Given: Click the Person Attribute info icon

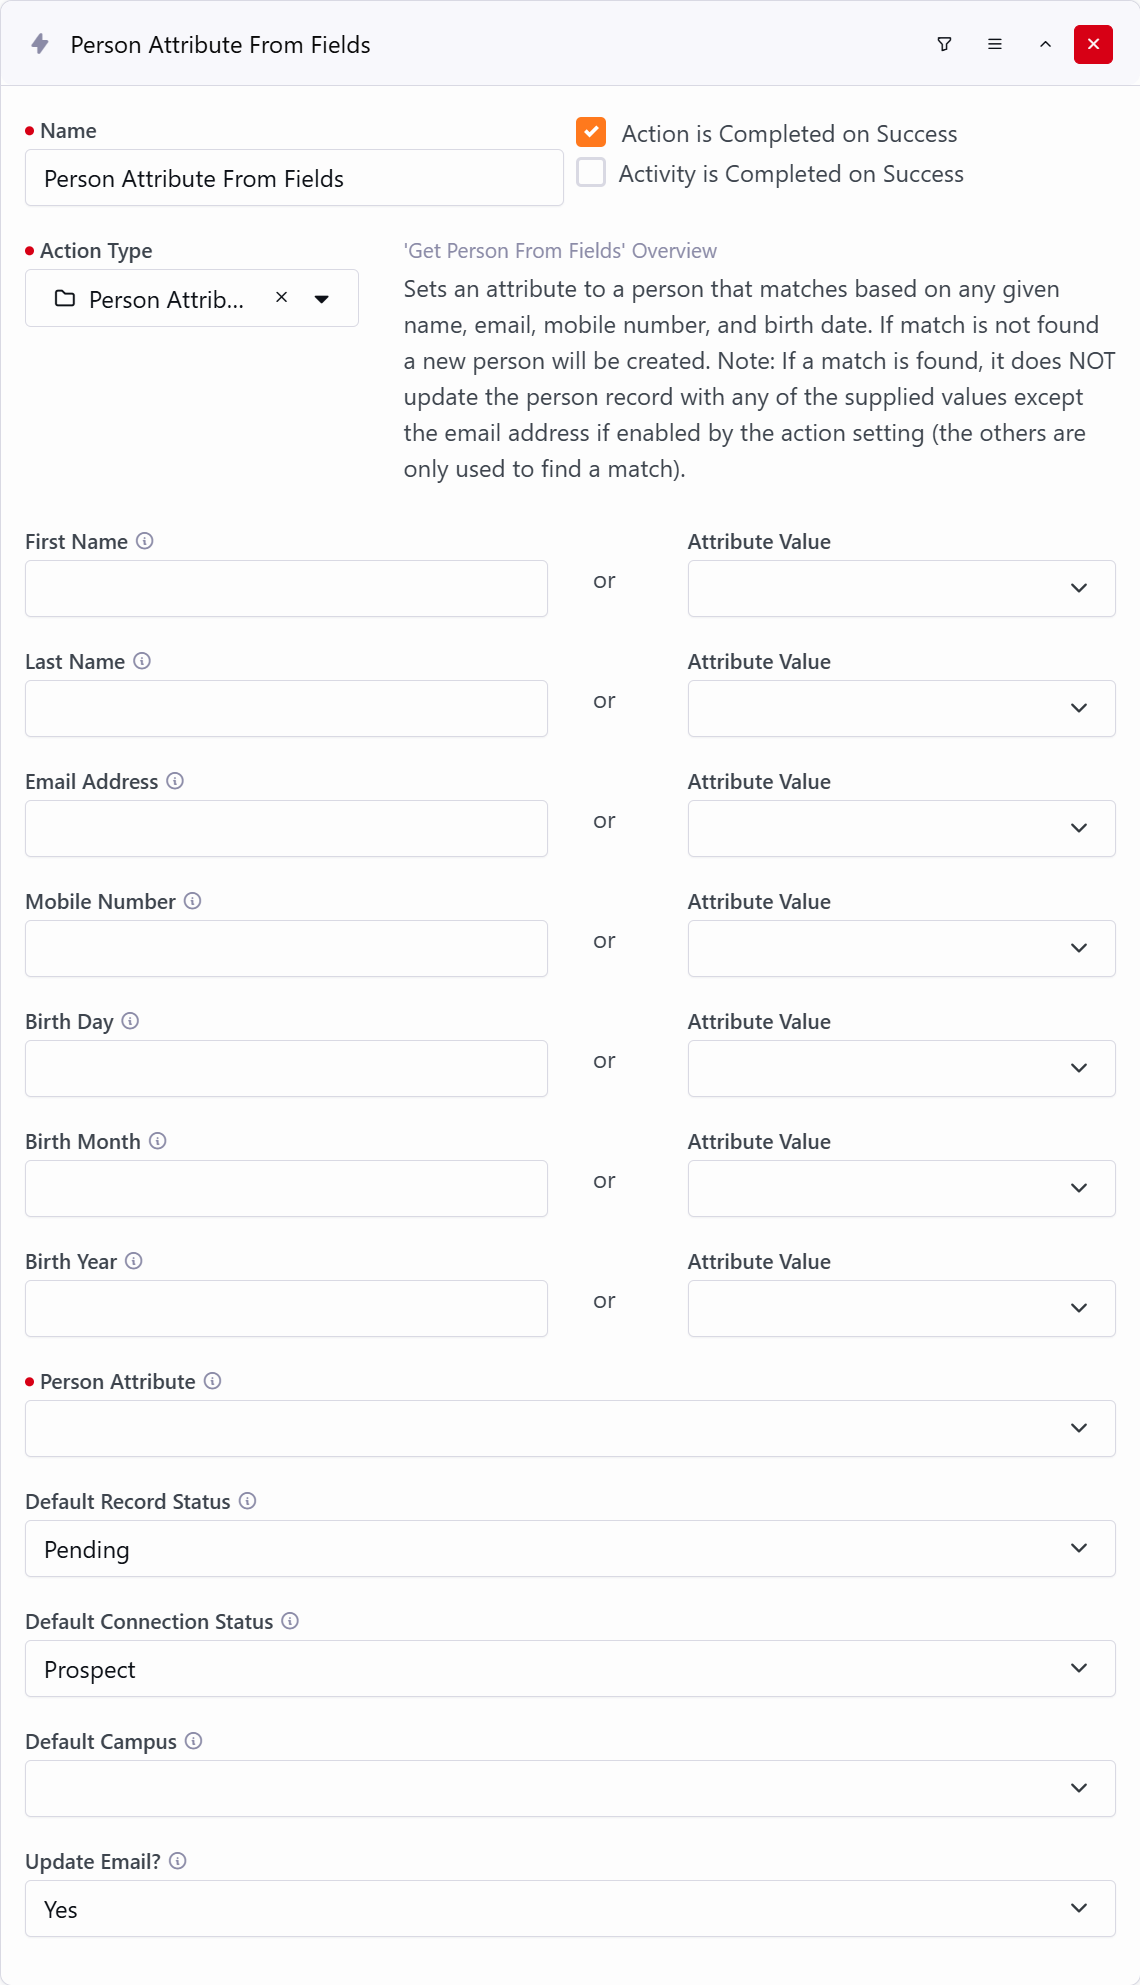Looking at the screenshot, I should 213,1381.
